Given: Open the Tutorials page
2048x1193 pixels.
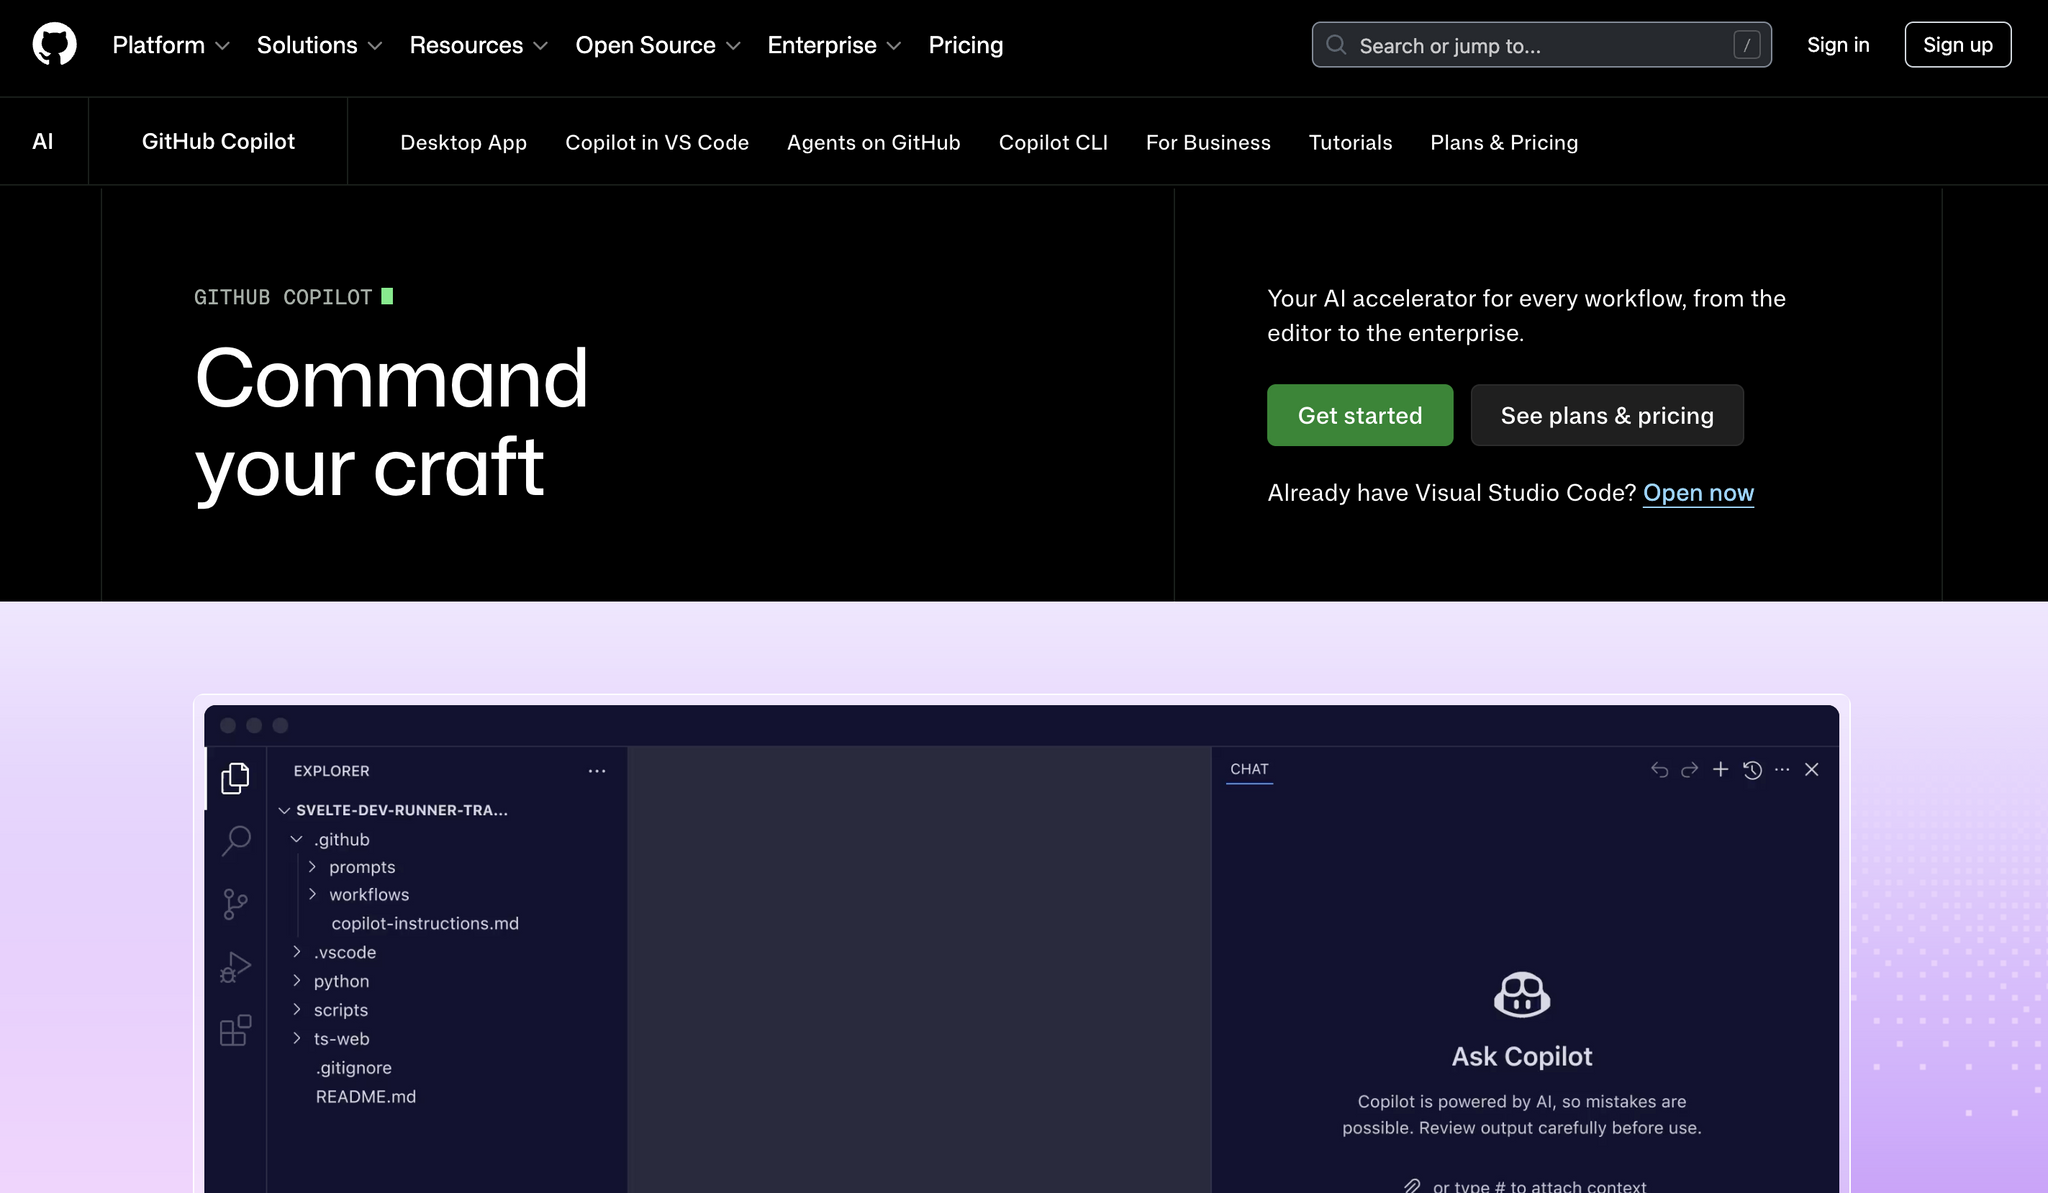Looking at the screenshot, I should pos(1350,142).
